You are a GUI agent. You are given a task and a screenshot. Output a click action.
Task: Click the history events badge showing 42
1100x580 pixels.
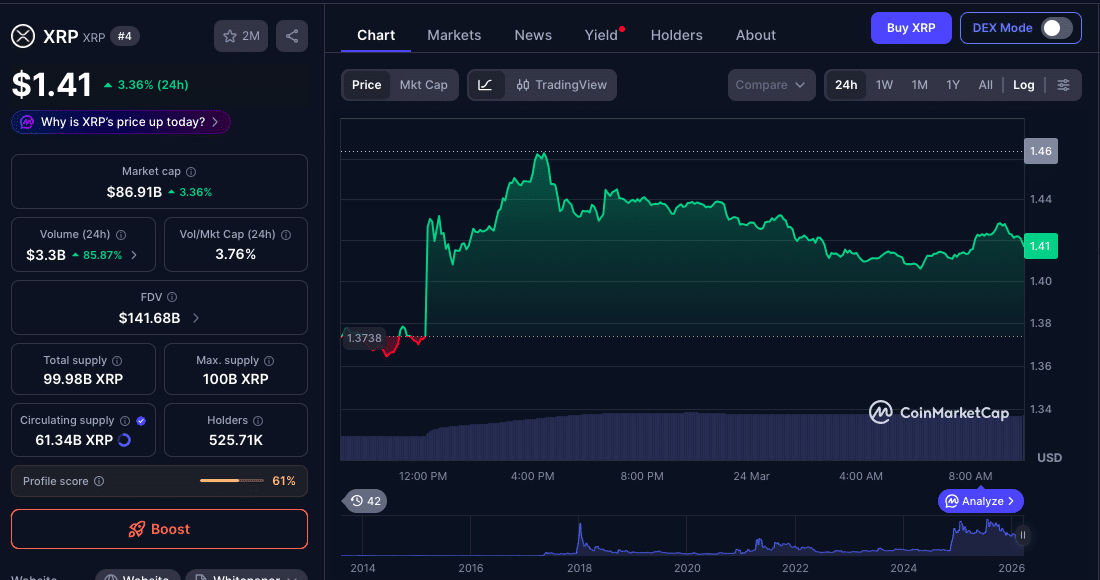coord(365,501)
